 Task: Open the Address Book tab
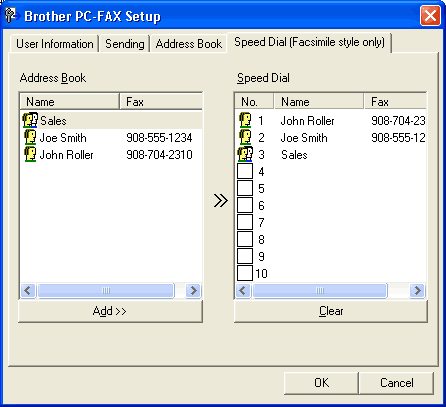[189, 44]
